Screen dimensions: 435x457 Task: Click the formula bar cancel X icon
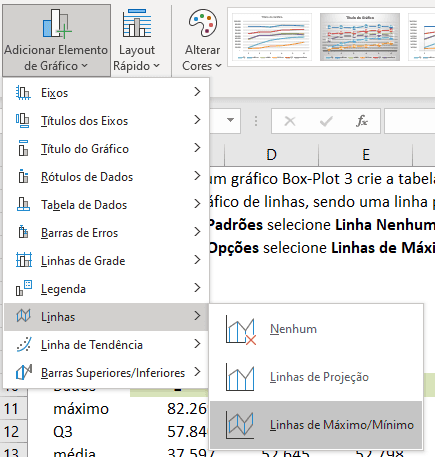click(290, 121)
